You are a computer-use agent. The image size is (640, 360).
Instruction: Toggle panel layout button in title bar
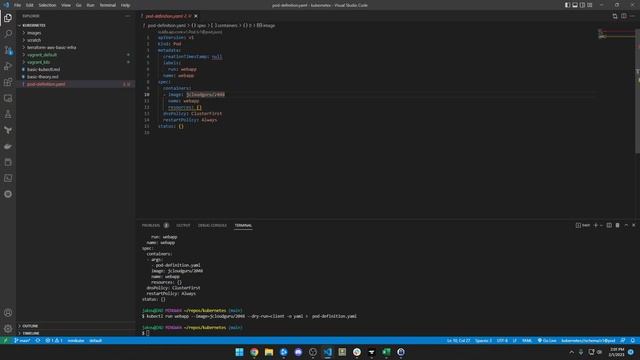(575, 5)
